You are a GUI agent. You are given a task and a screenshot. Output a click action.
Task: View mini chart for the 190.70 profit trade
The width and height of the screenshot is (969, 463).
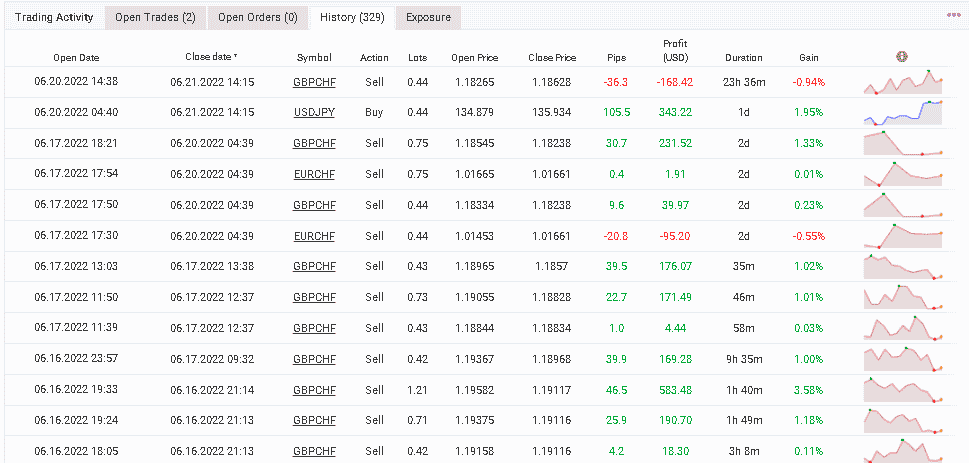903,420
